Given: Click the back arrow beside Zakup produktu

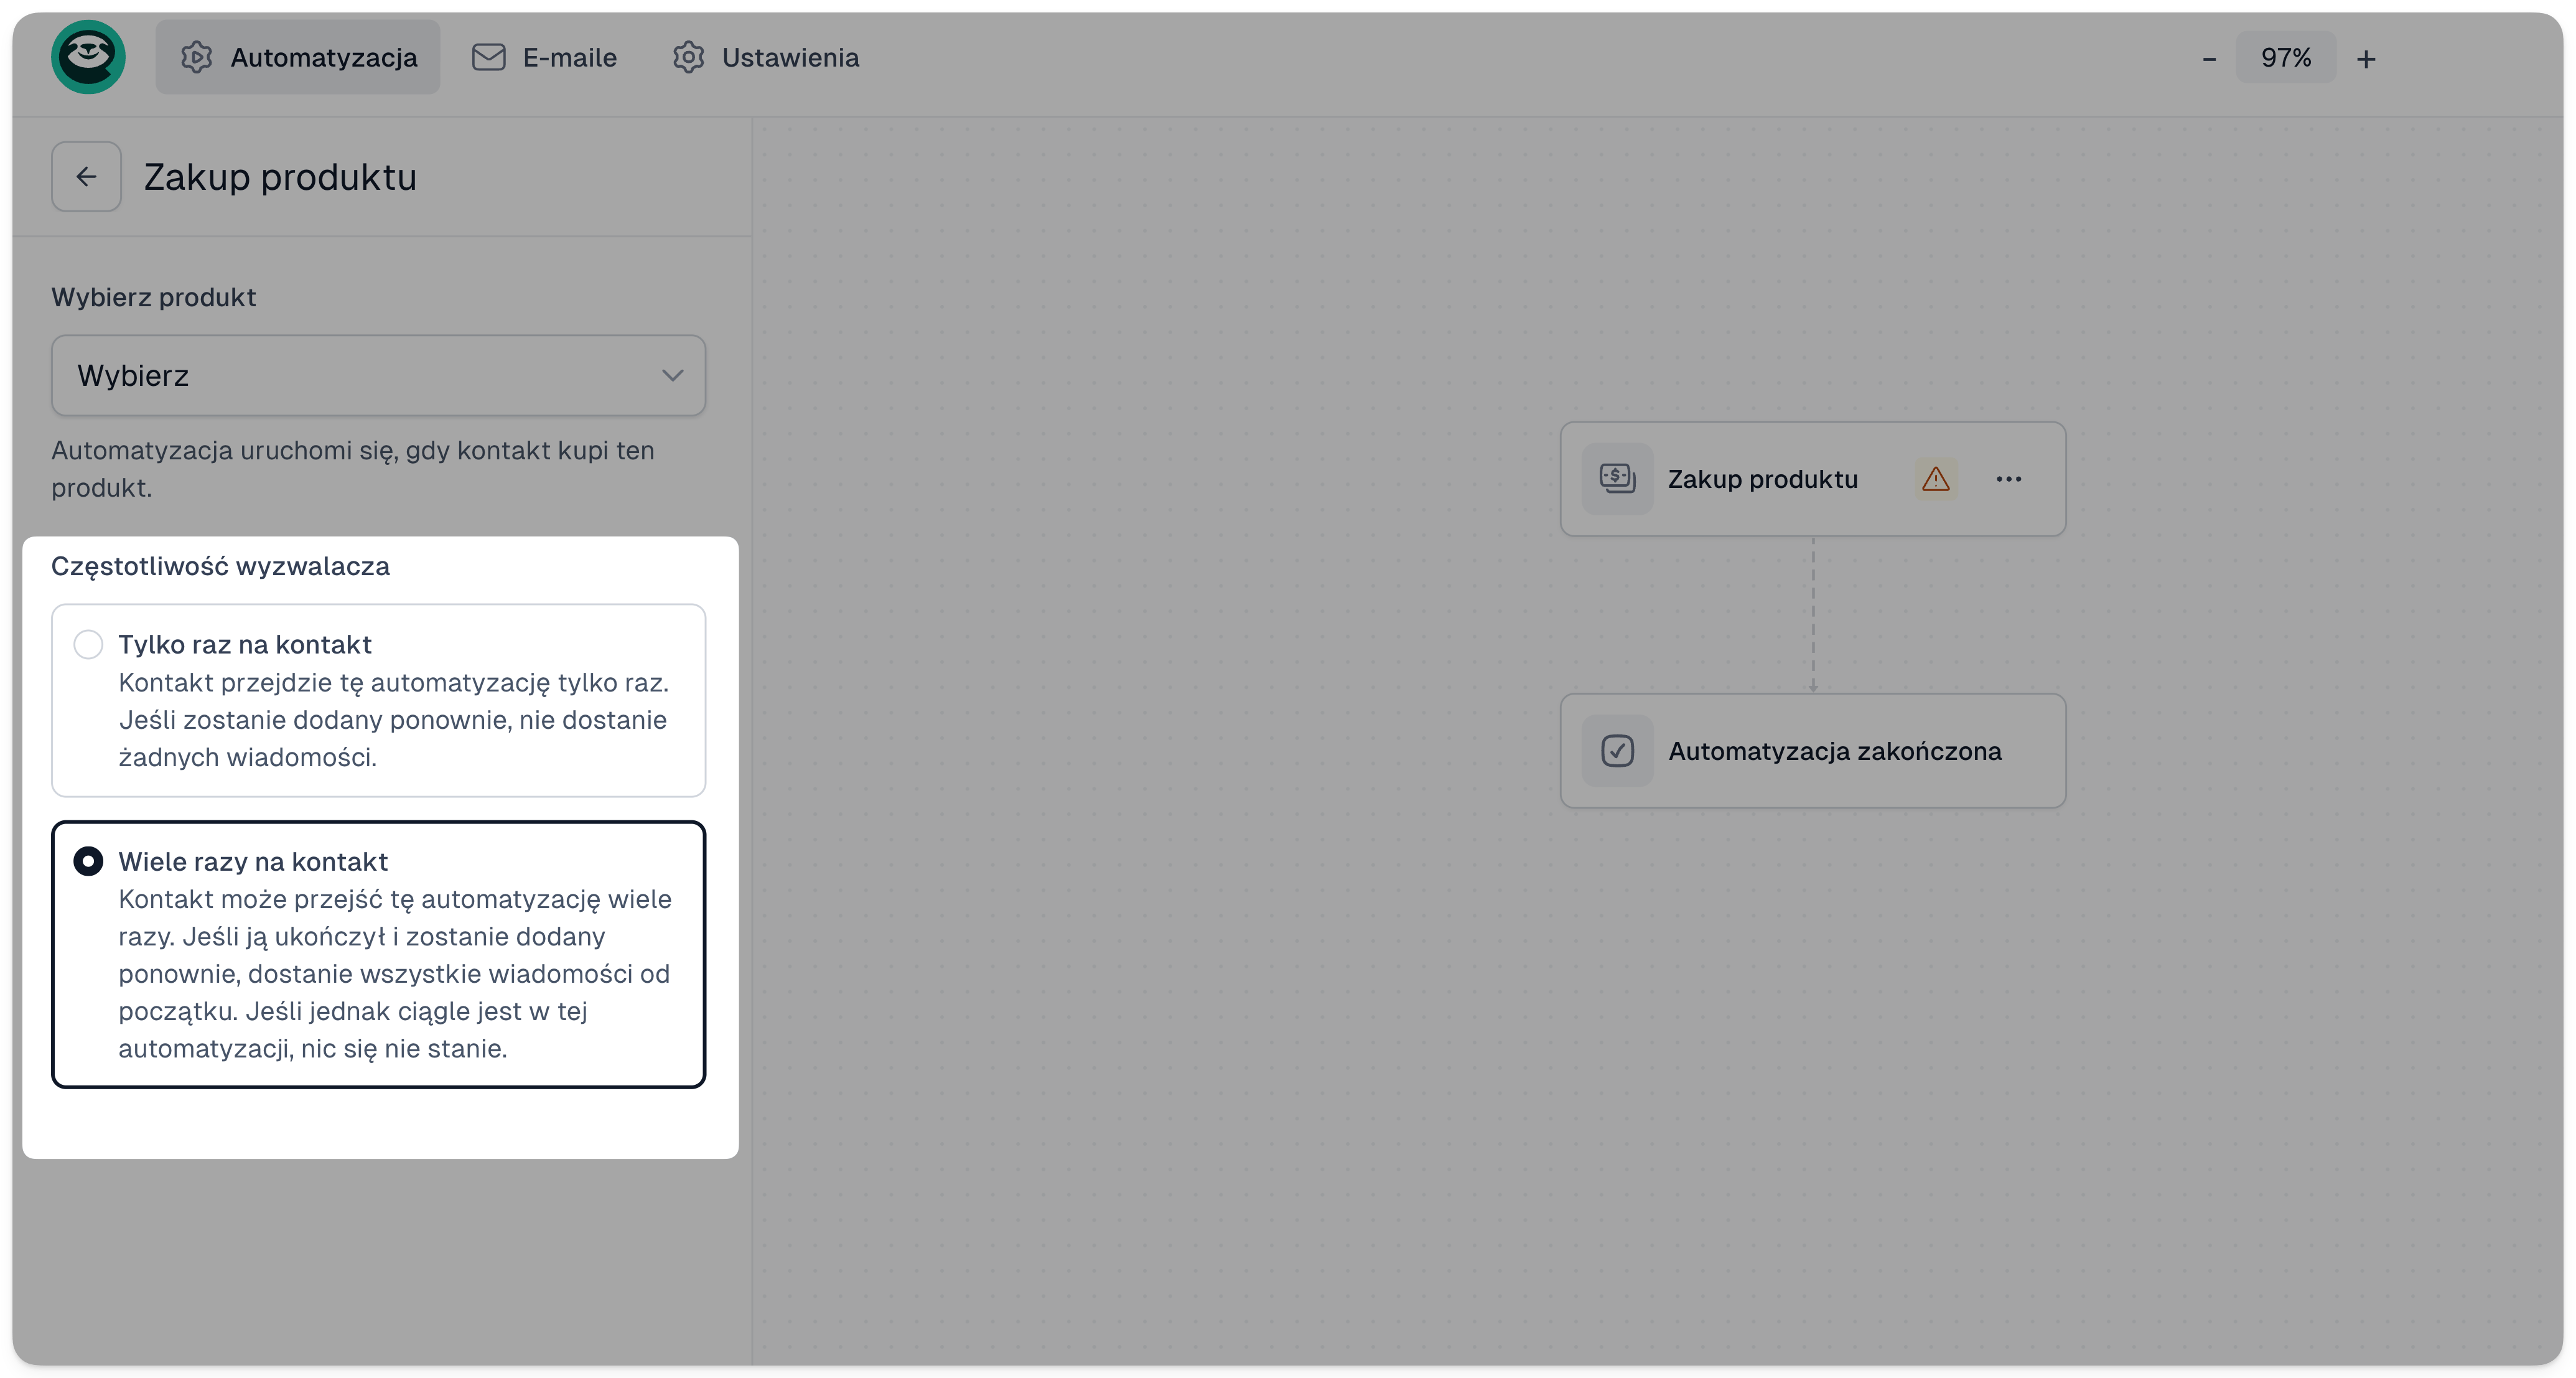Looking at the screenshot, I should coord(86,176).
